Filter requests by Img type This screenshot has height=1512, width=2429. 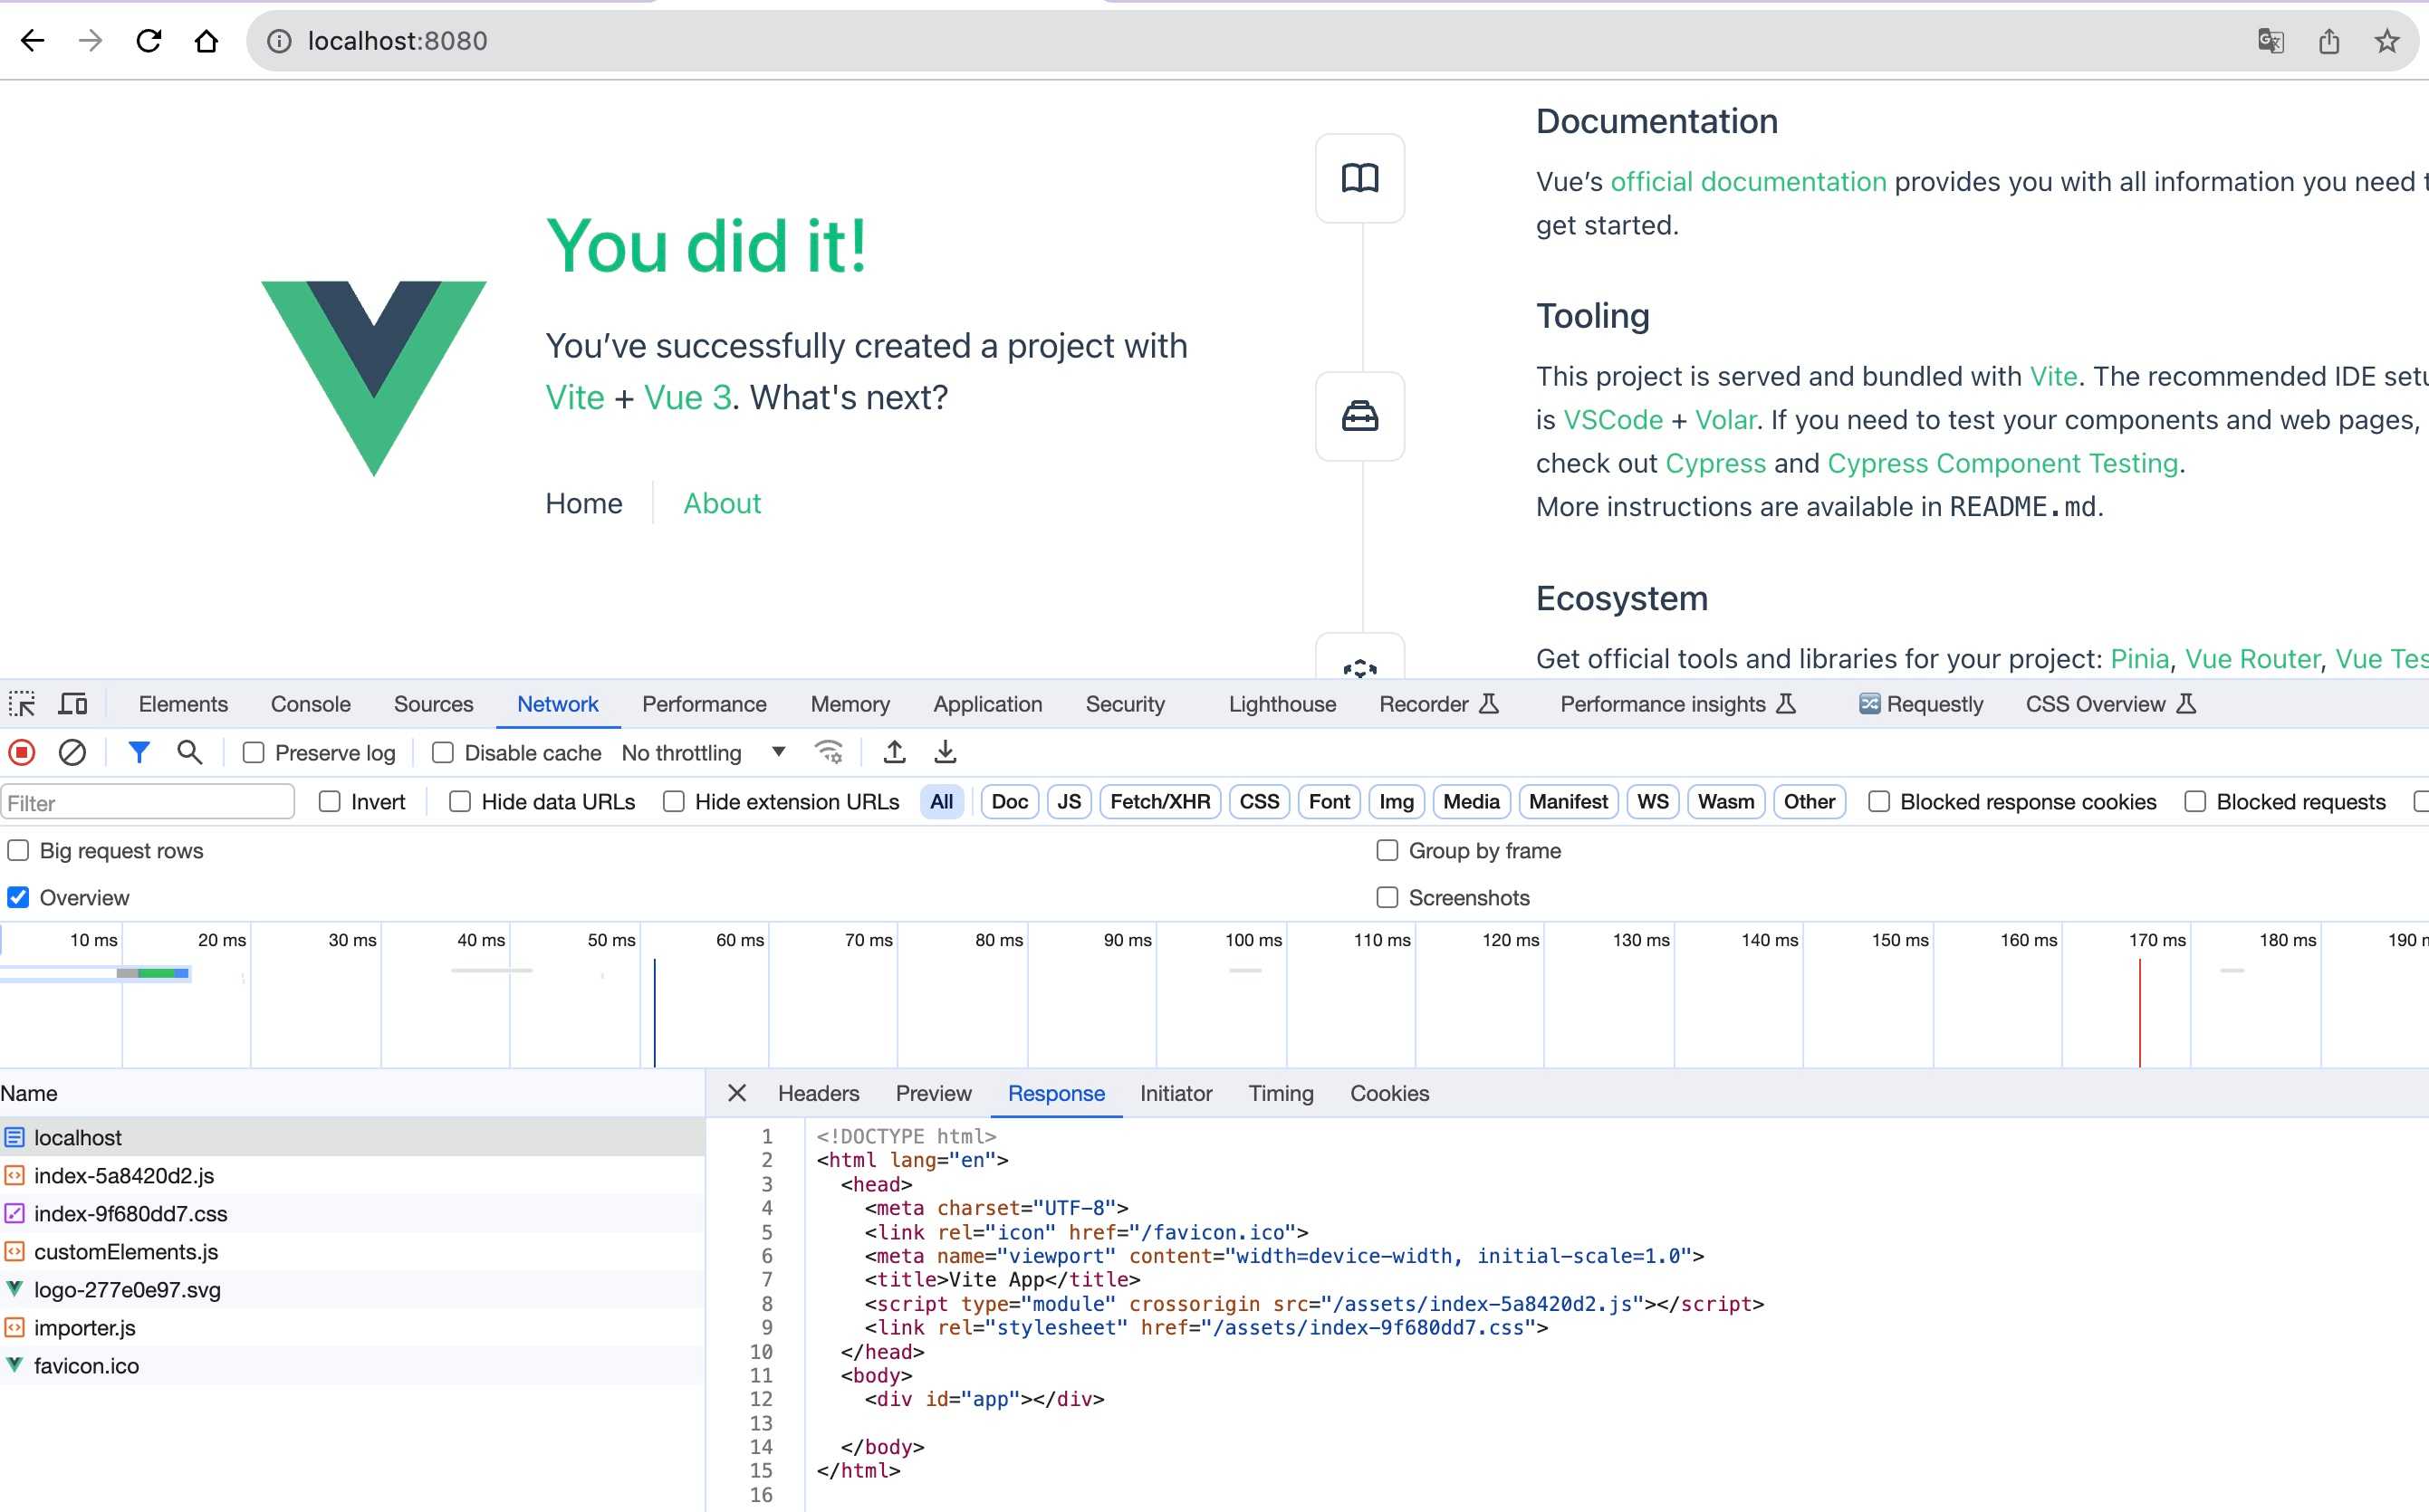[x=1396, y=802]
